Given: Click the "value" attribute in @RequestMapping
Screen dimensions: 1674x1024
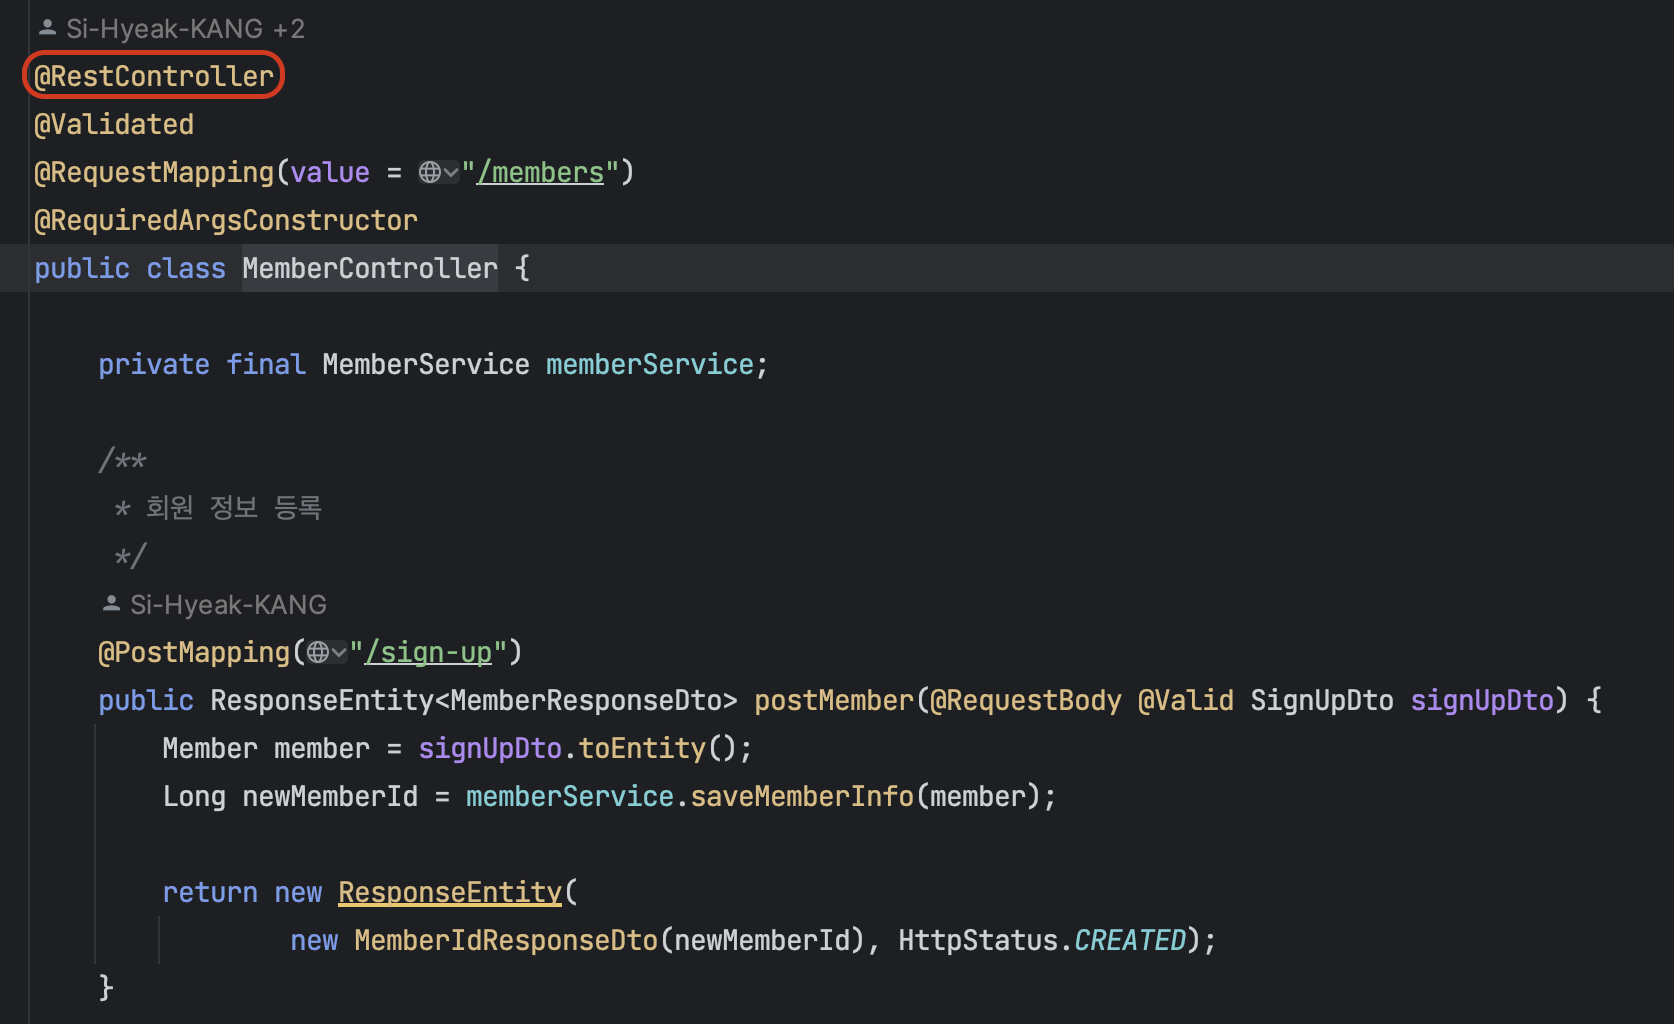Looking at the screenshot, I should 330,172.
